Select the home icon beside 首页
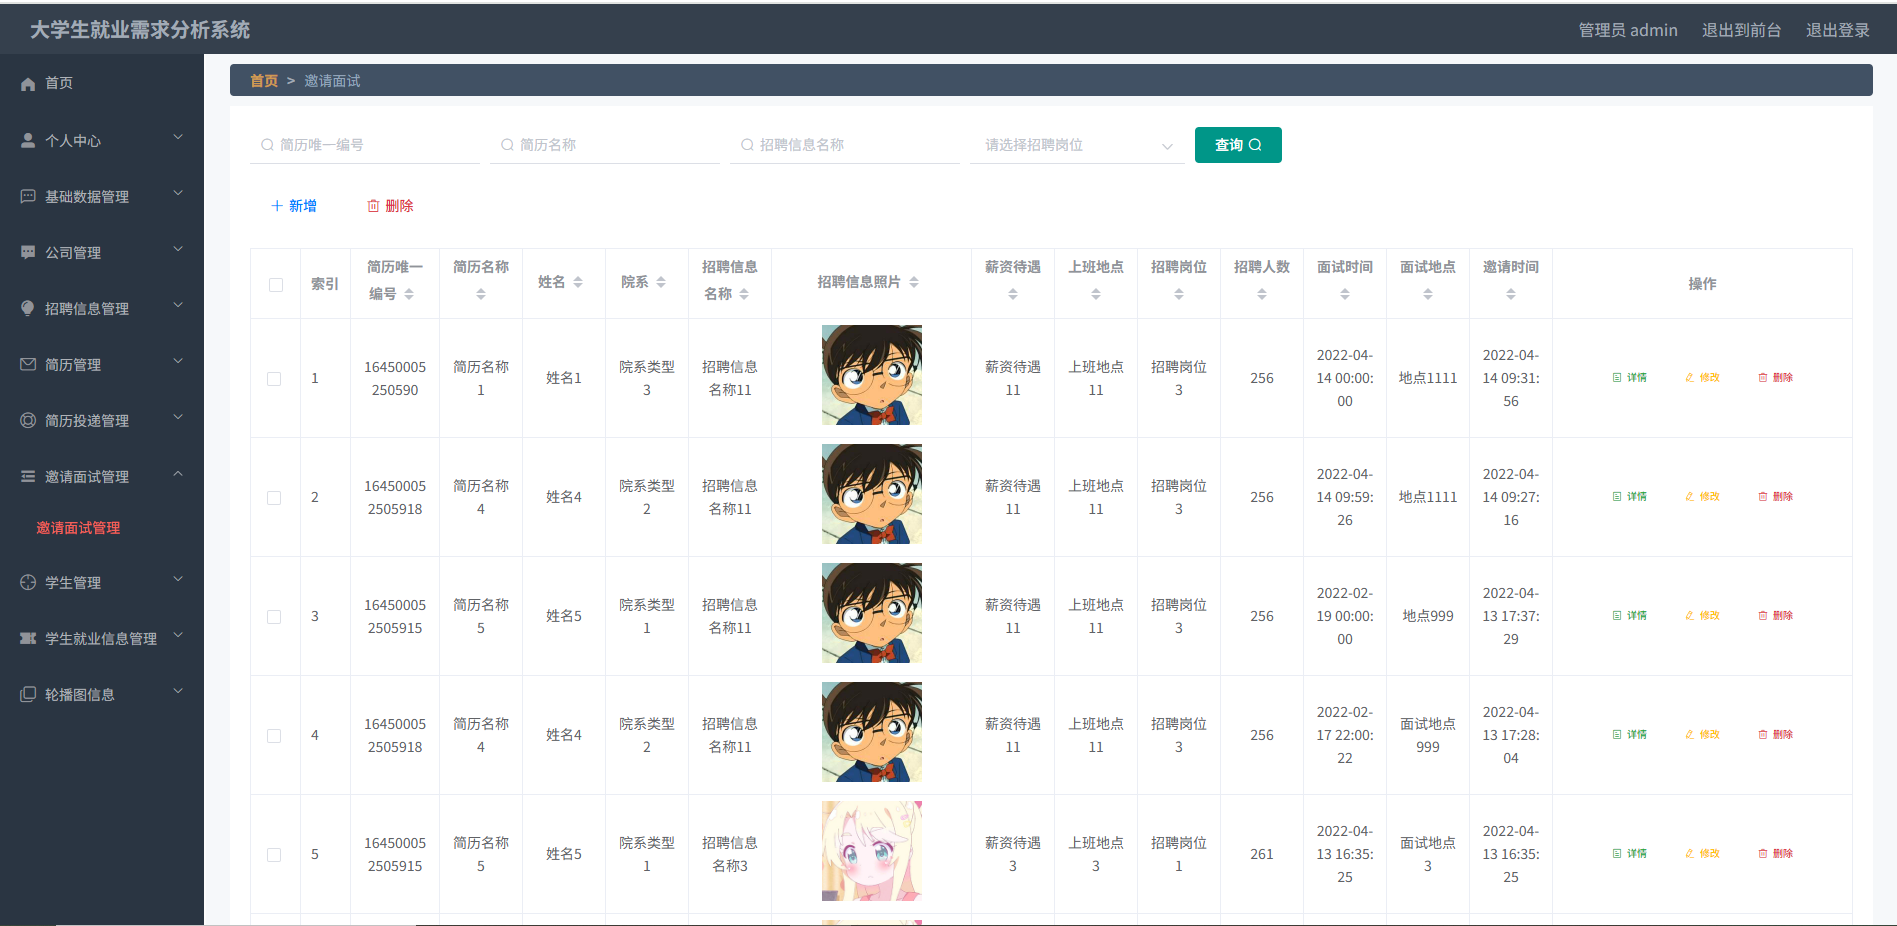 click(27, 83)
